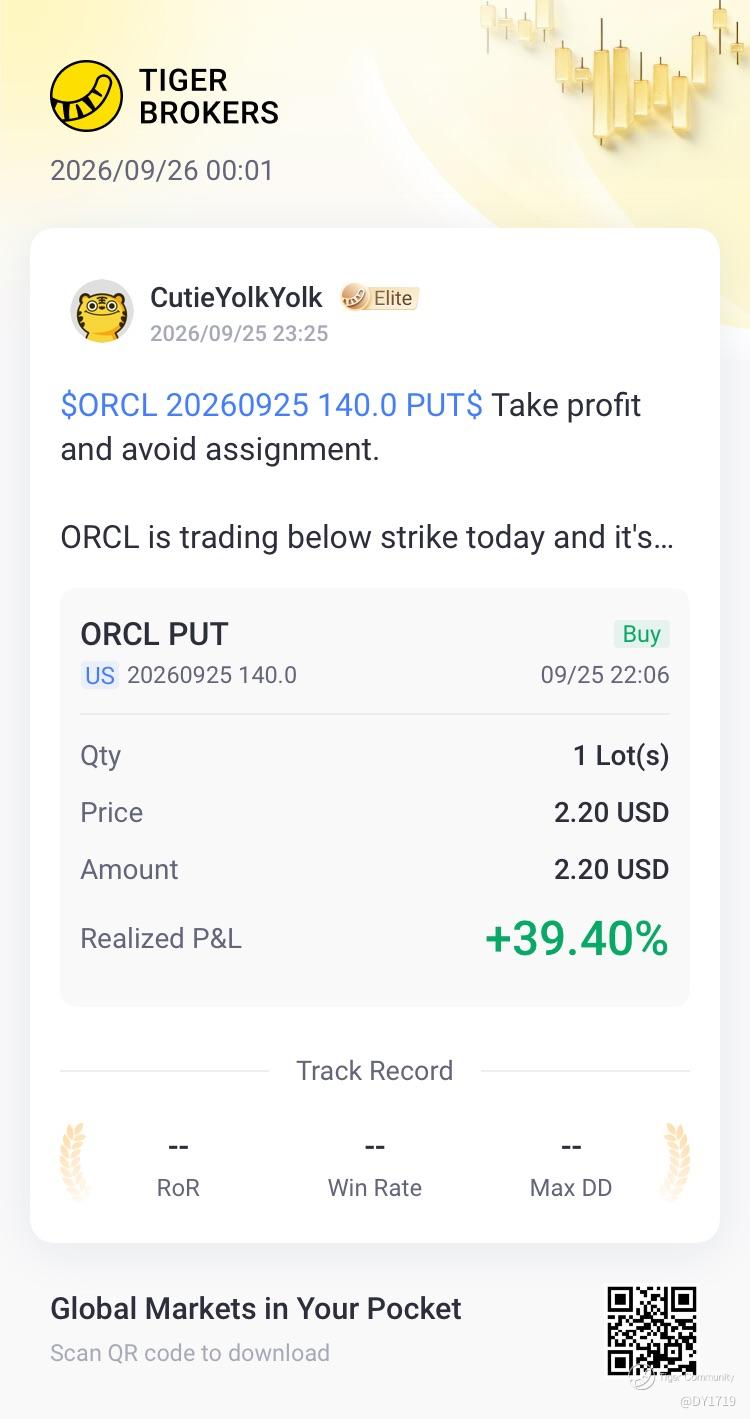Click the TIGER BROKERS brand name text
The width and height of the screenshot is (750, 1419).
(x=208, y=96)
